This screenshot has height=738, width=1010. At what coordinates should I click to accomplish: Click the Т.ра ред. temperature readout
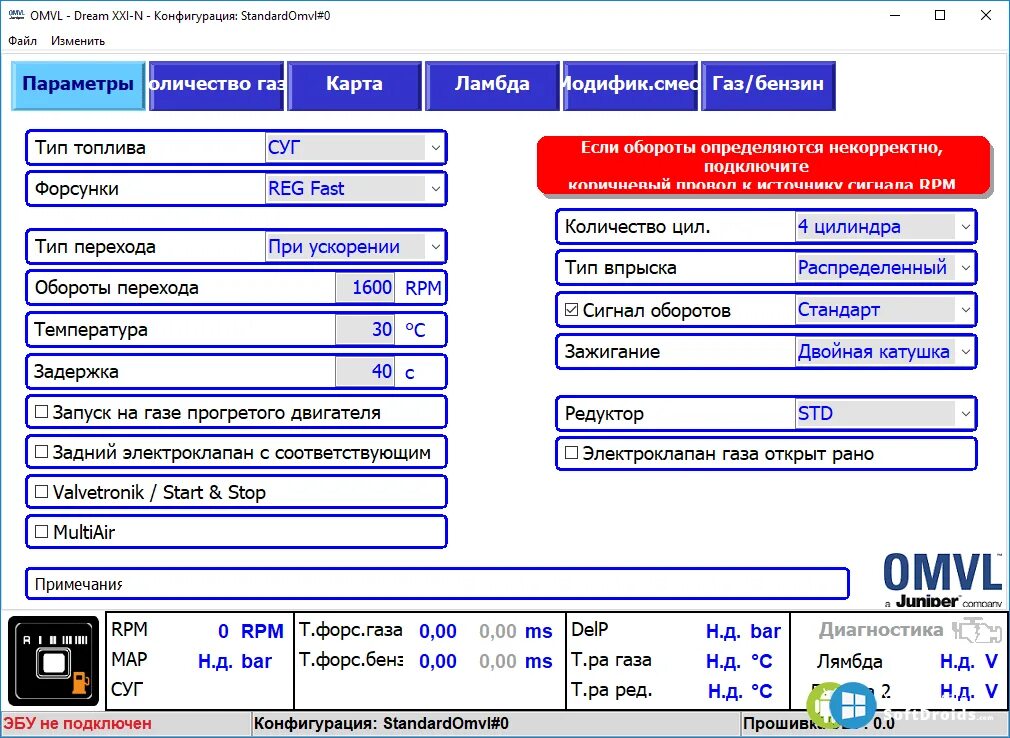click(739, 690)
